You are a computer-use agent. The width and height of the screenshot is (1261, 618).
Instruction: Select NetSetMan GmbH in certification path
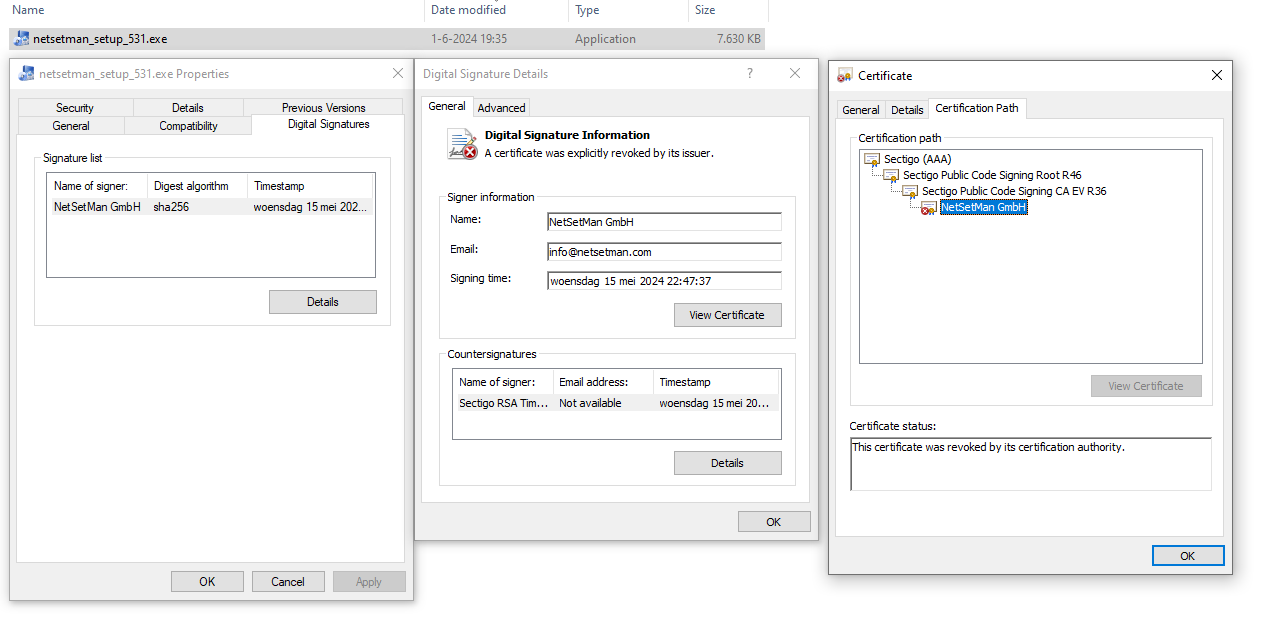[984, 207]
